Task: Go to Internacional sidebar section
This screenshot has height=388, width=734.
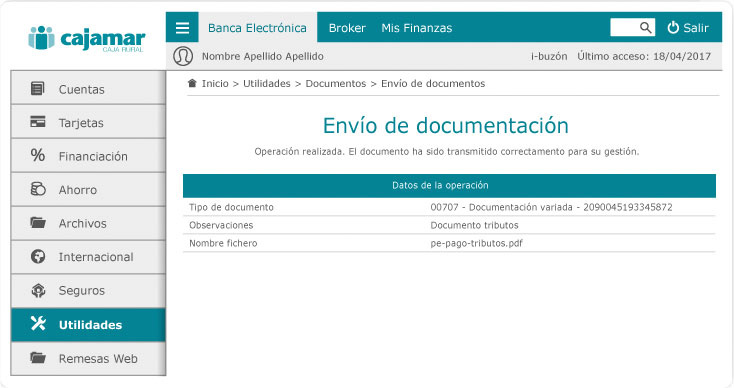Action: tap(88, 256)
